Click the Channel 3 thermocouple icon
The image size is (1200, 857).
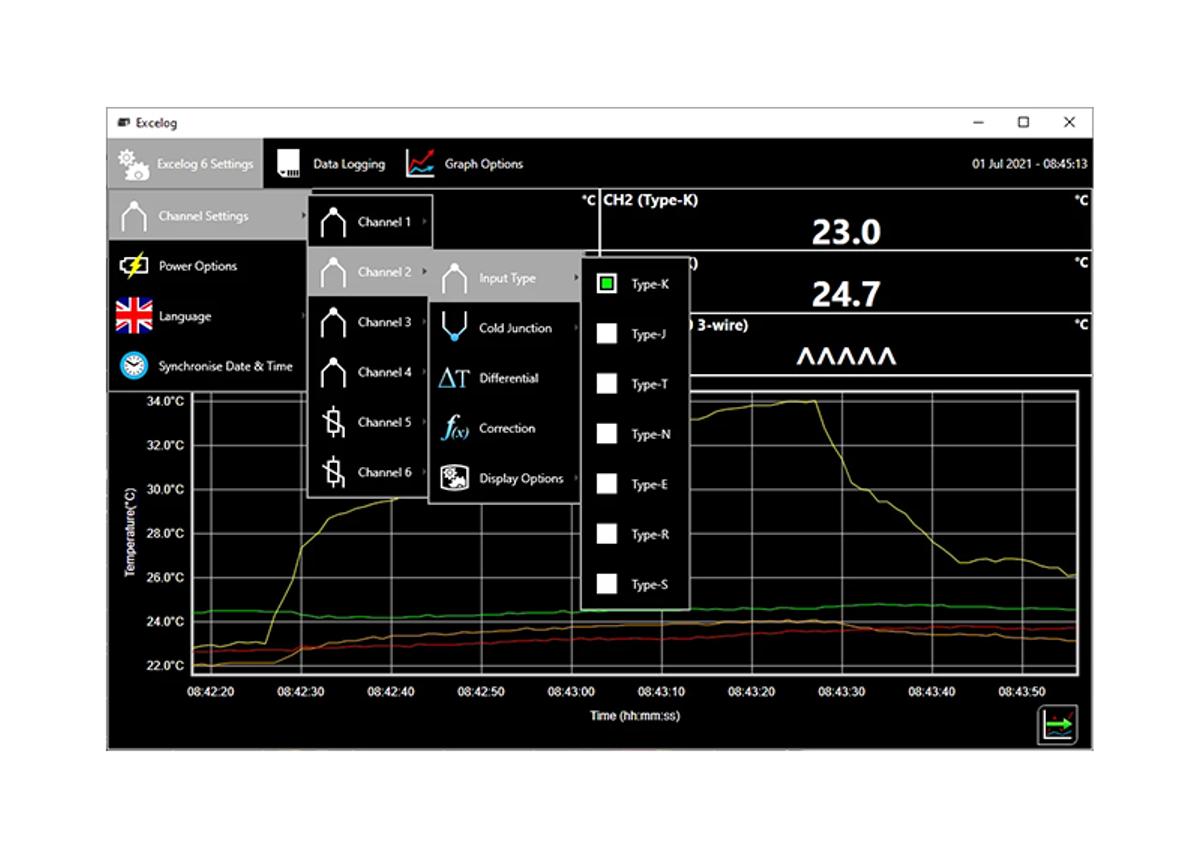[x=333, y=323]
